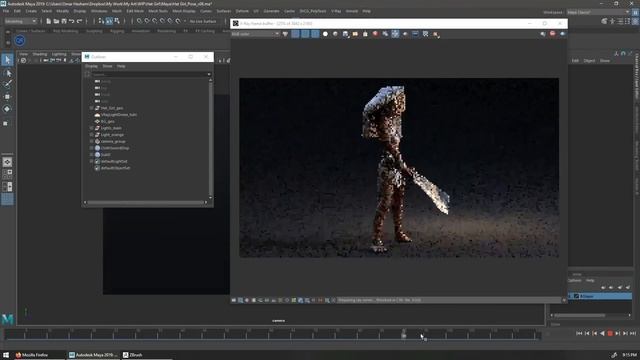Pick the Paint Selection tool

click(7, 85)
